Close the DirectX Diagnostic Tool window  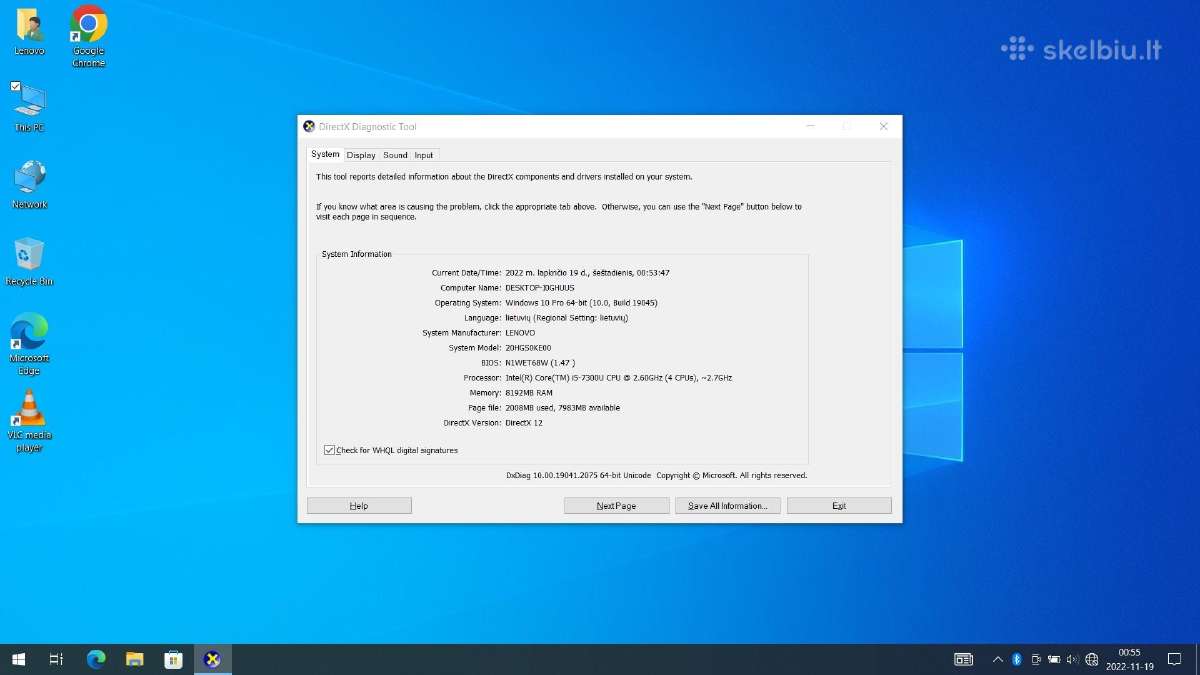tap(883, 126)
